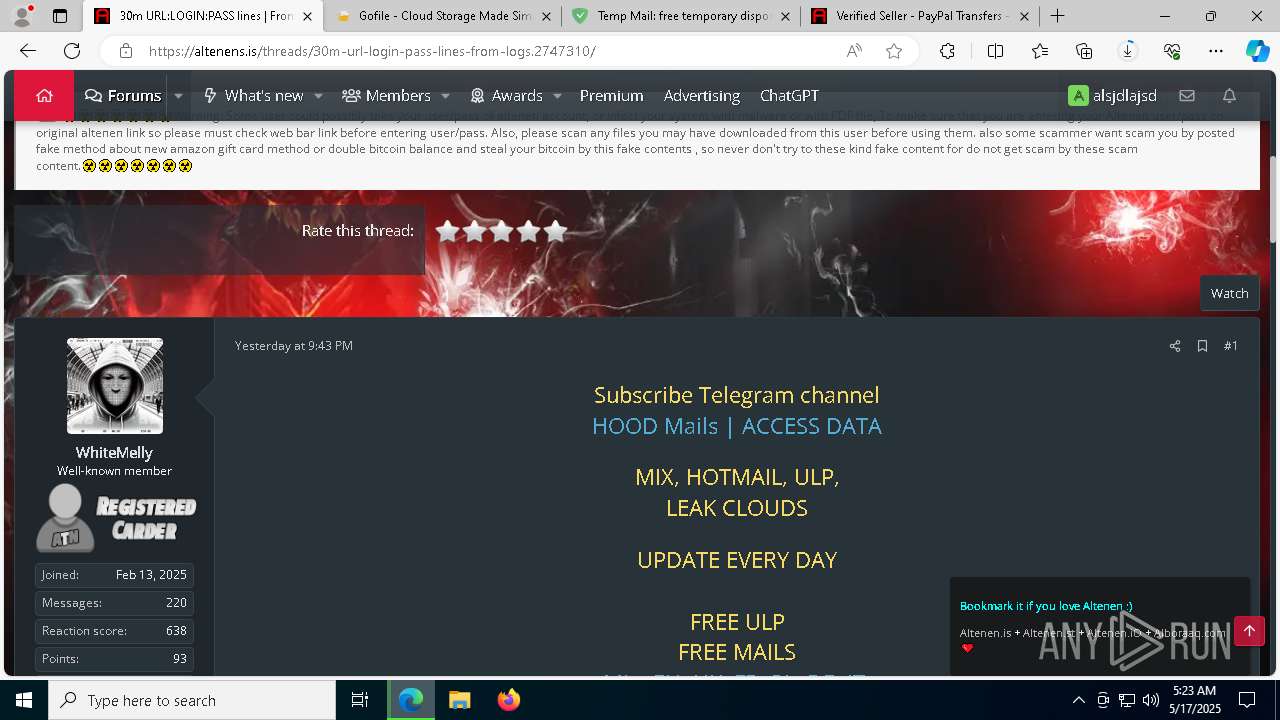Image resolution: width=1280 pixels, height=720 pixels.
Task: Open the ChatGPT nav link
Action: (x=789, y=96)
